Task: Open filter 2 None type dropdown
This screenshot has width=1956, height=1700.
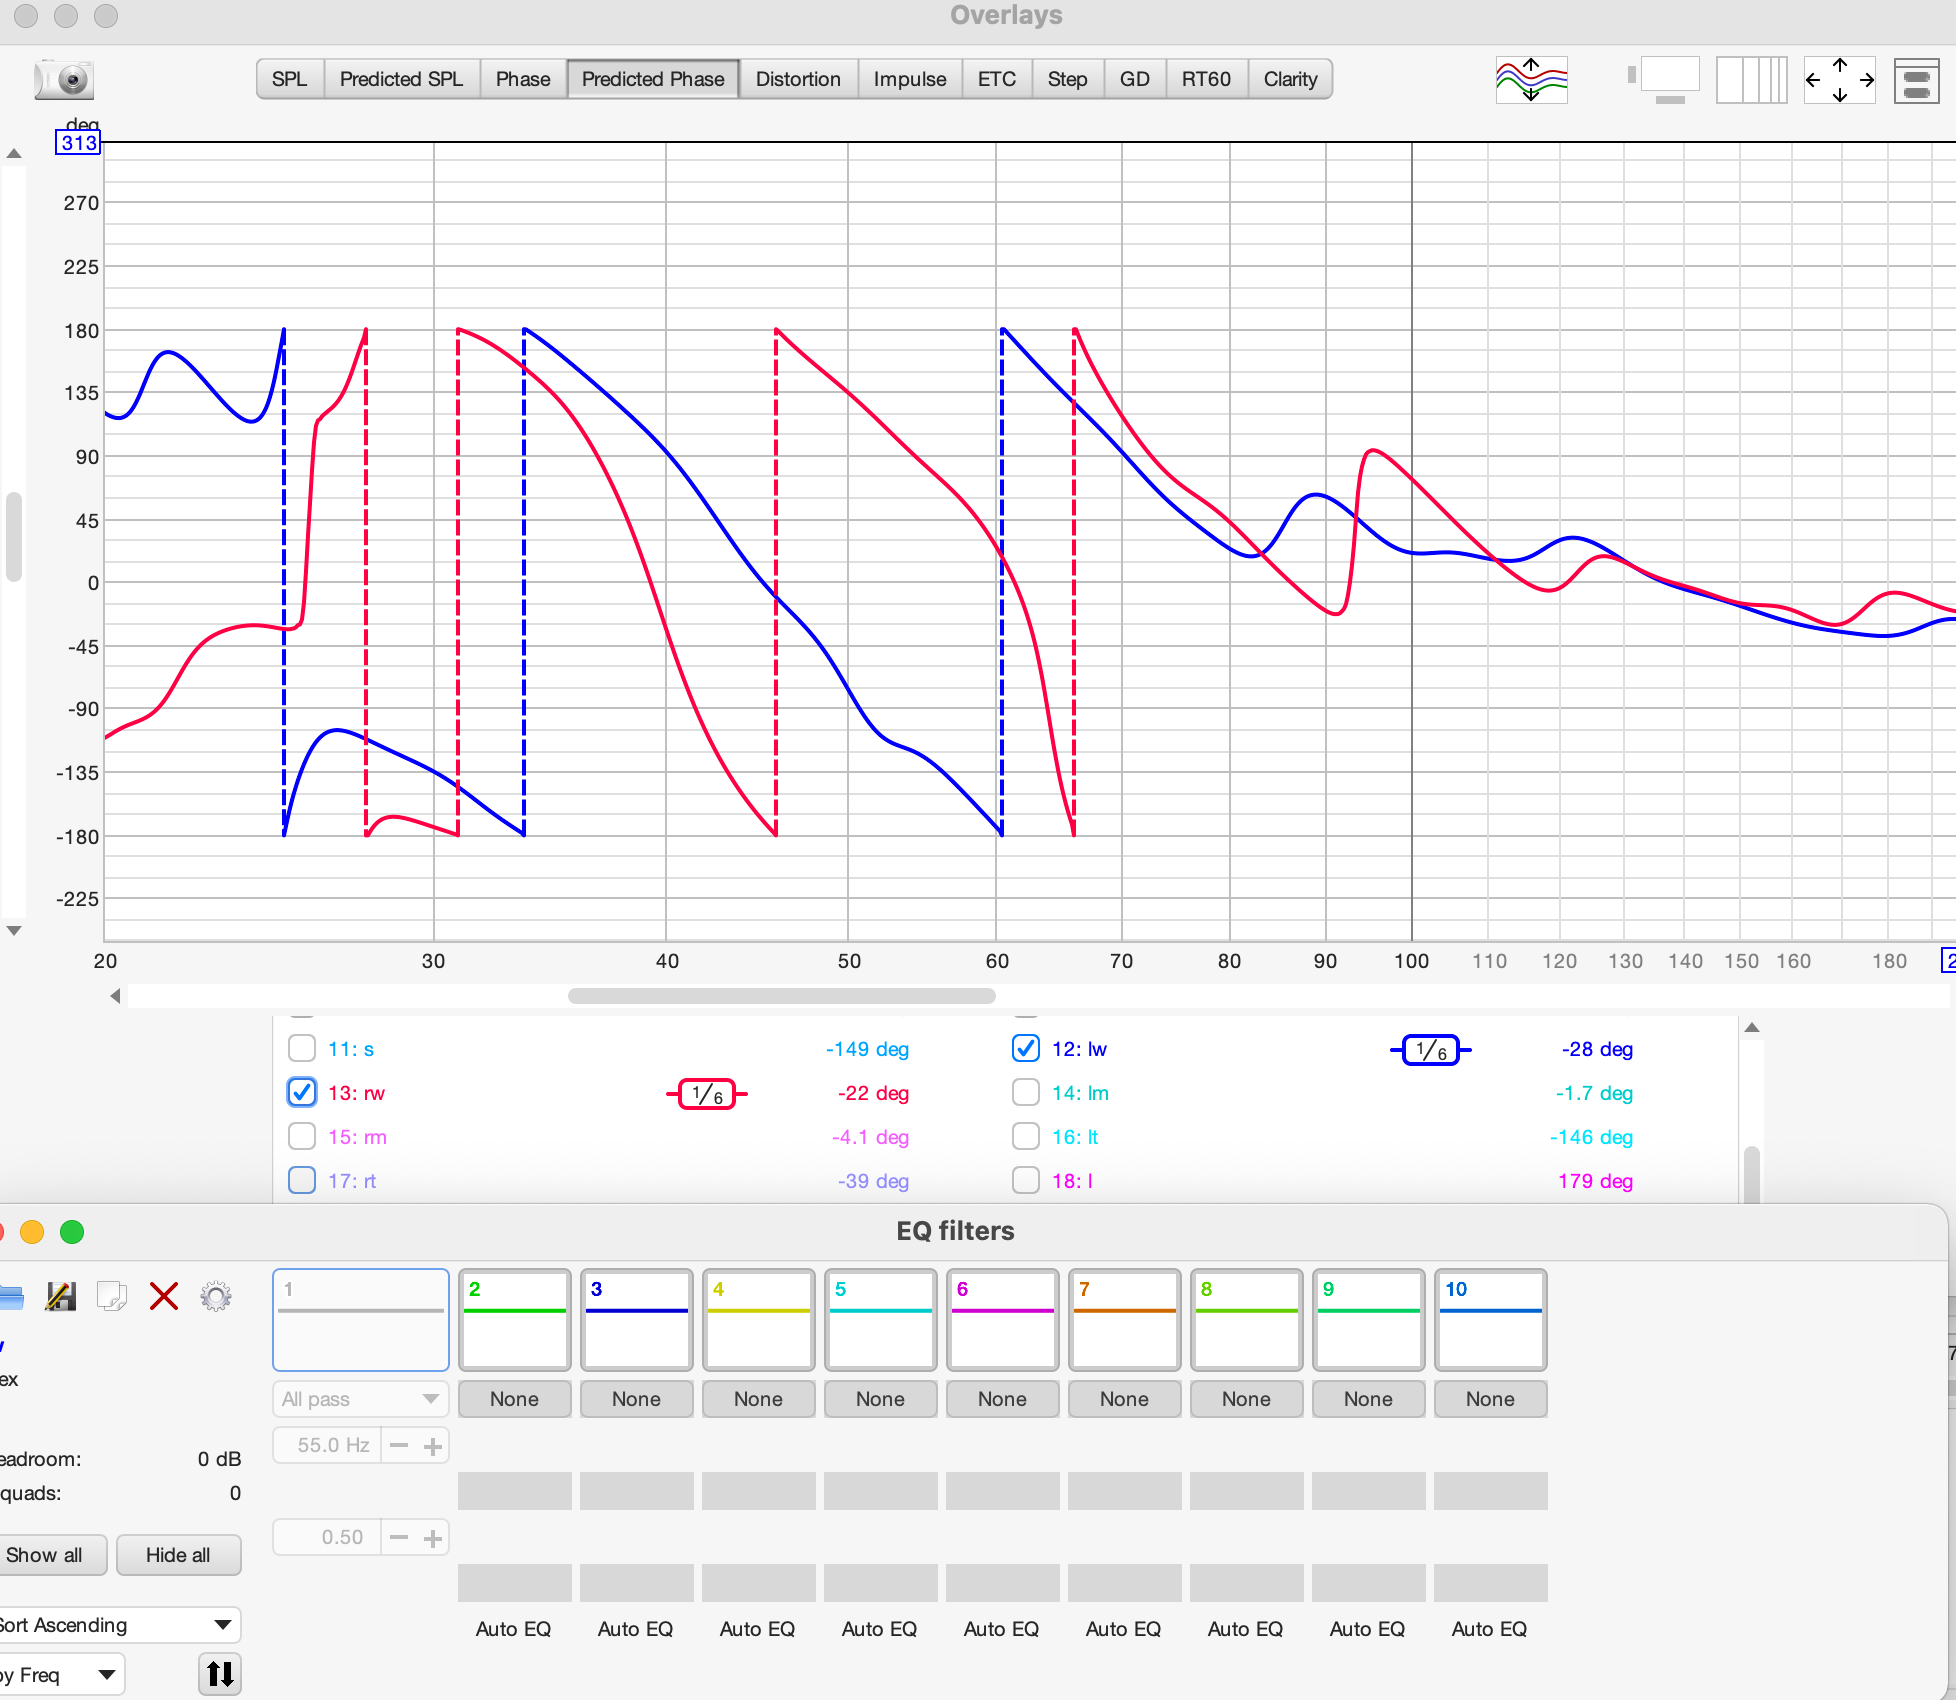Action: 514,1399
